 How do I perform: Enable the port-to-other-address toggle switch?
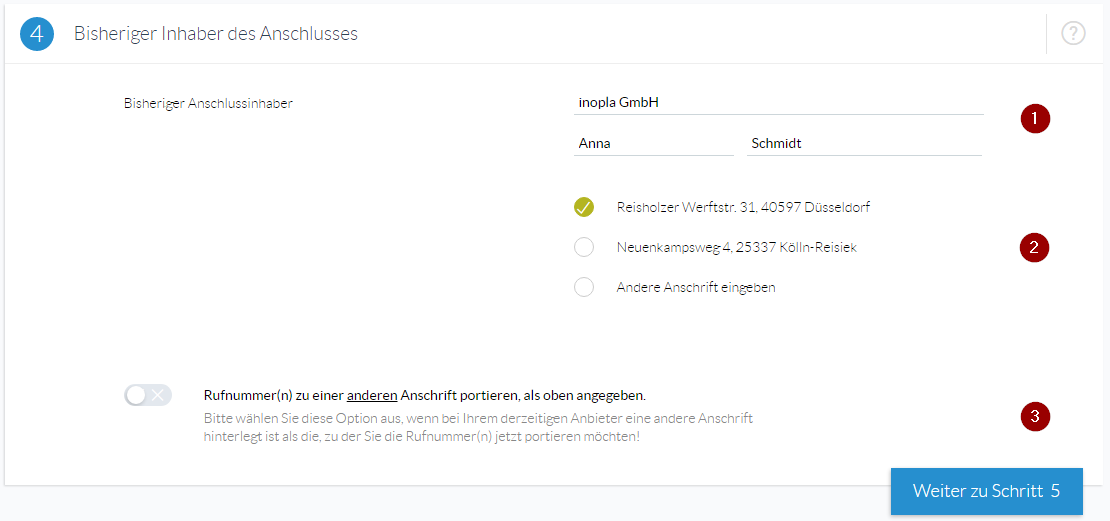tap(148, 395)
